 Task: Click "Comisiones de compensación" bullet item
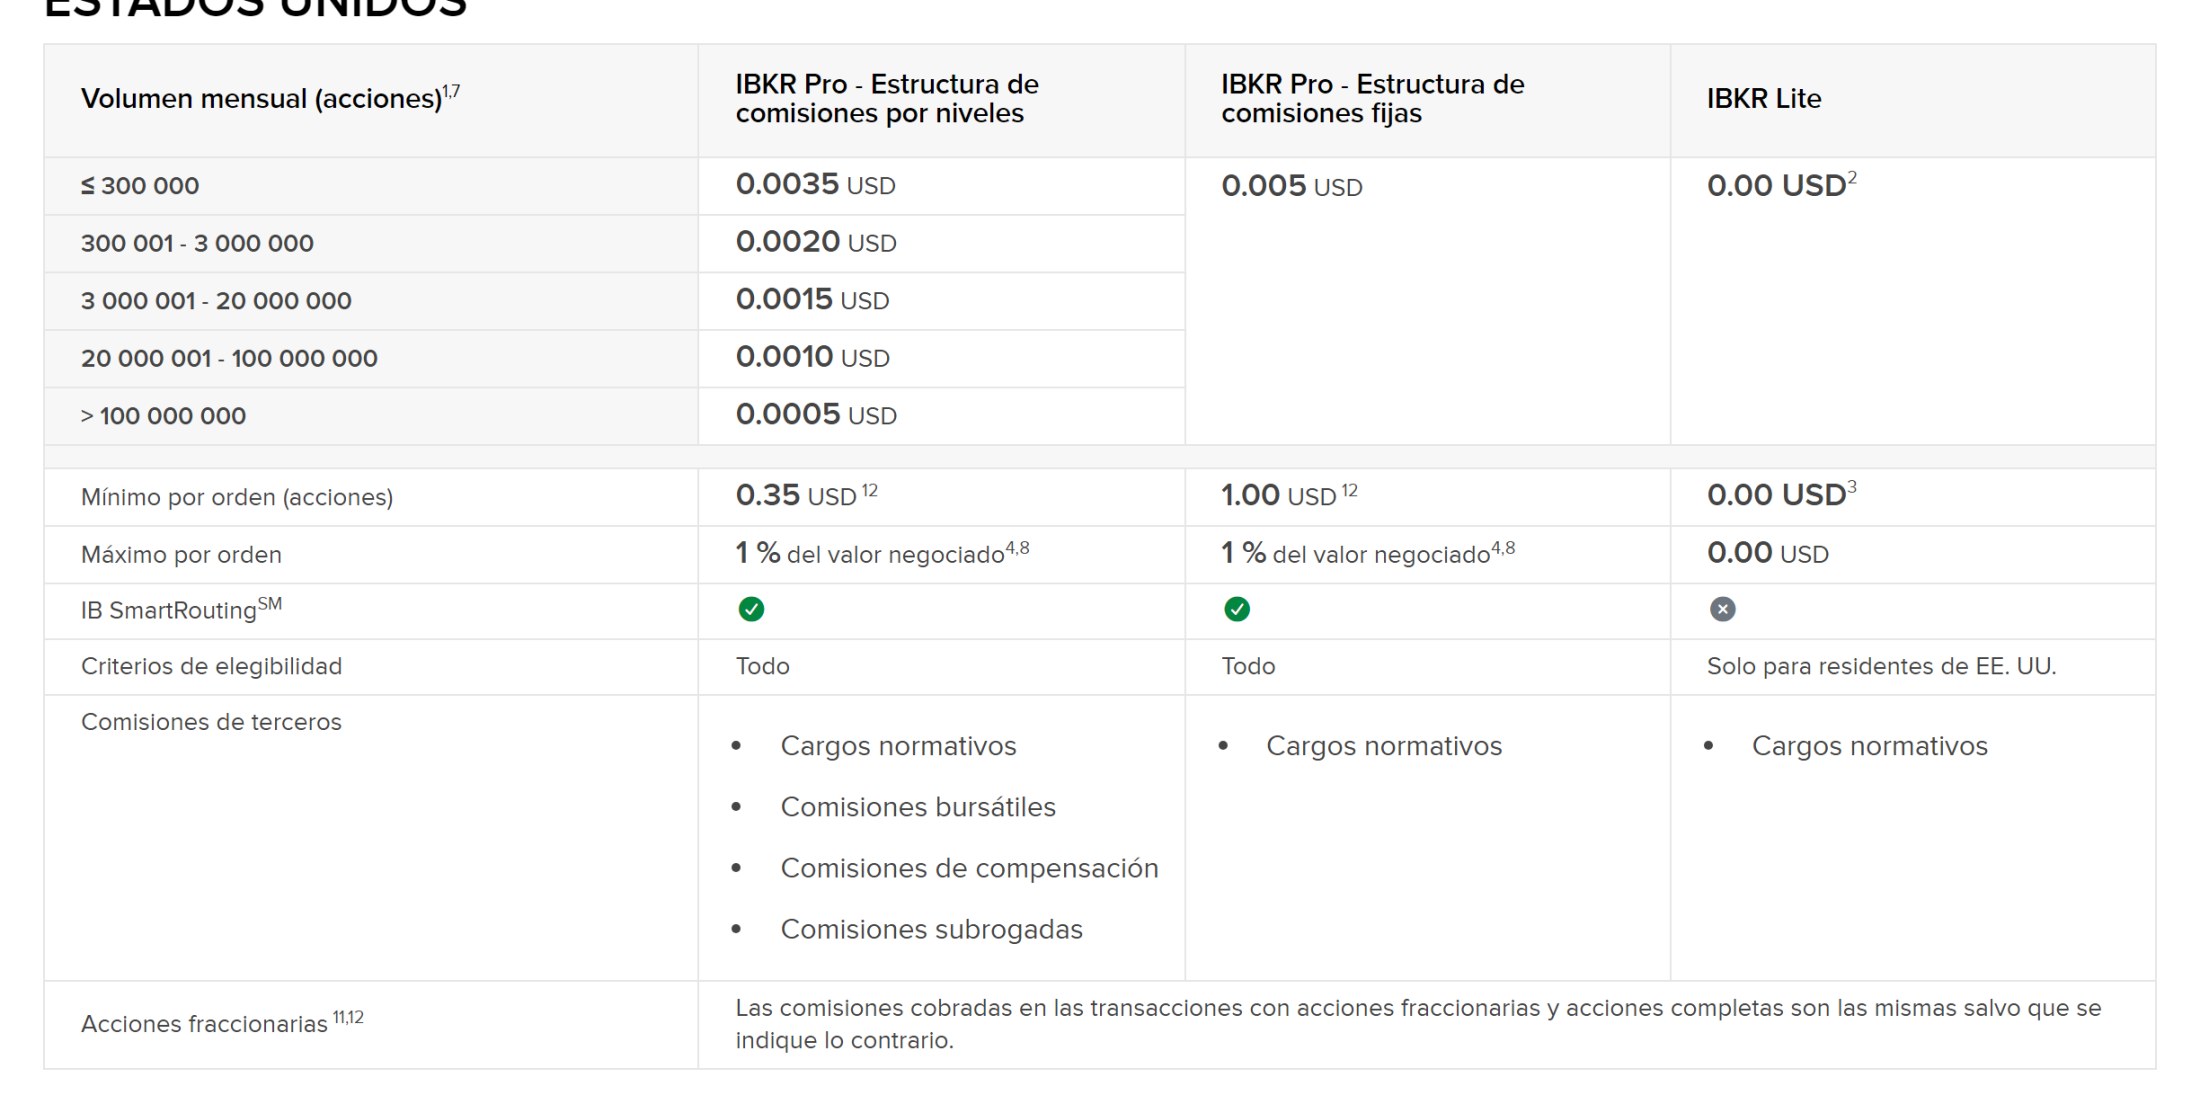point(969,868)
